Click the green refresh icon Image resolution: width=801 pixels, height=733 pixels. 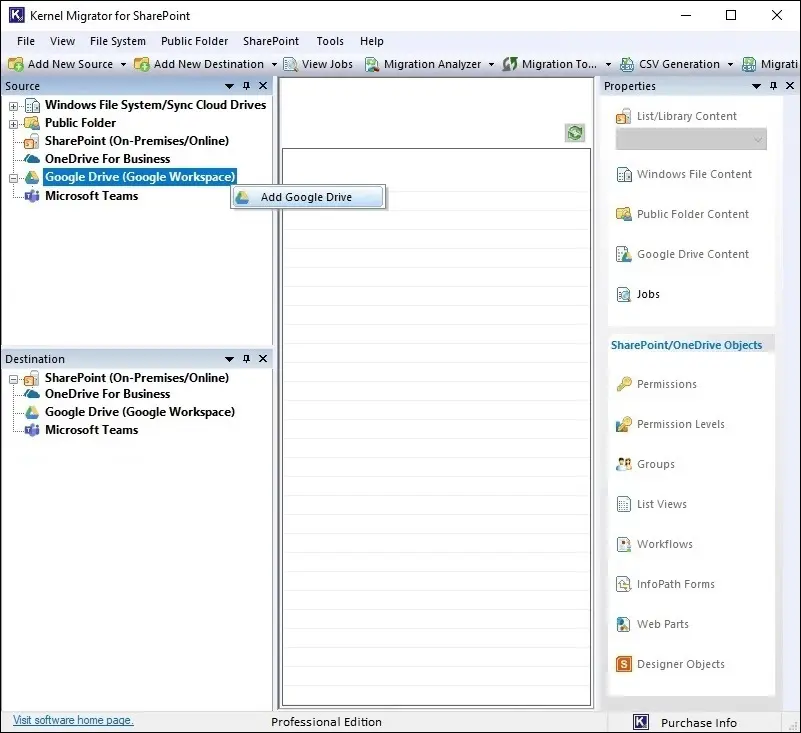click(x=575, y=133)
